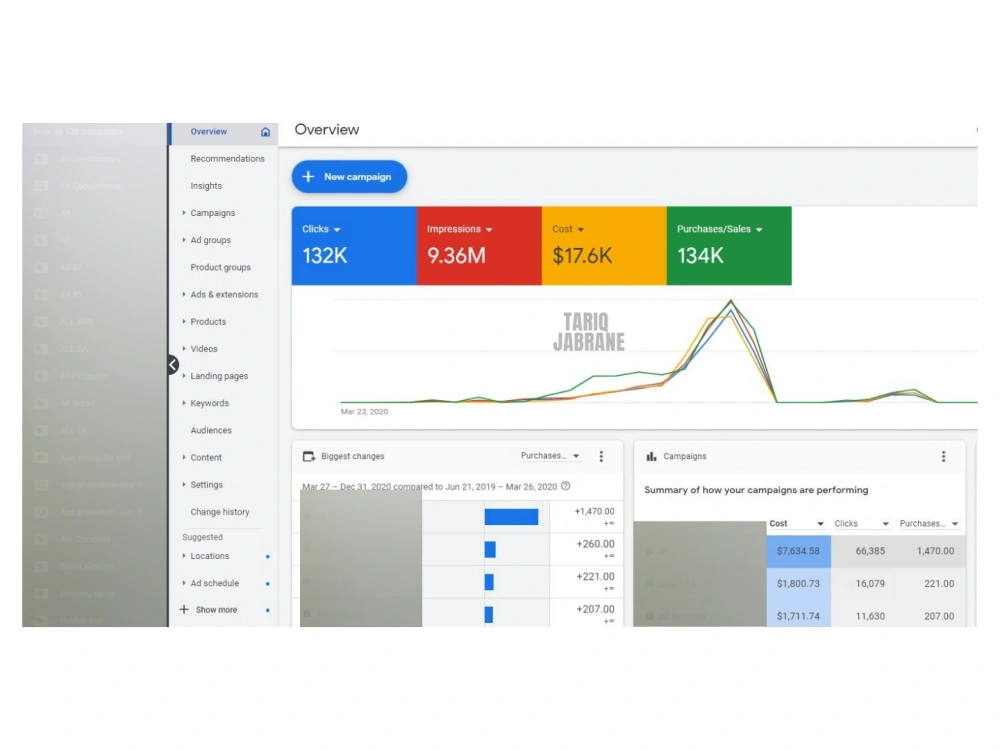Open suggested Locations item
The image size is (1000, 750).
point(209,556)
